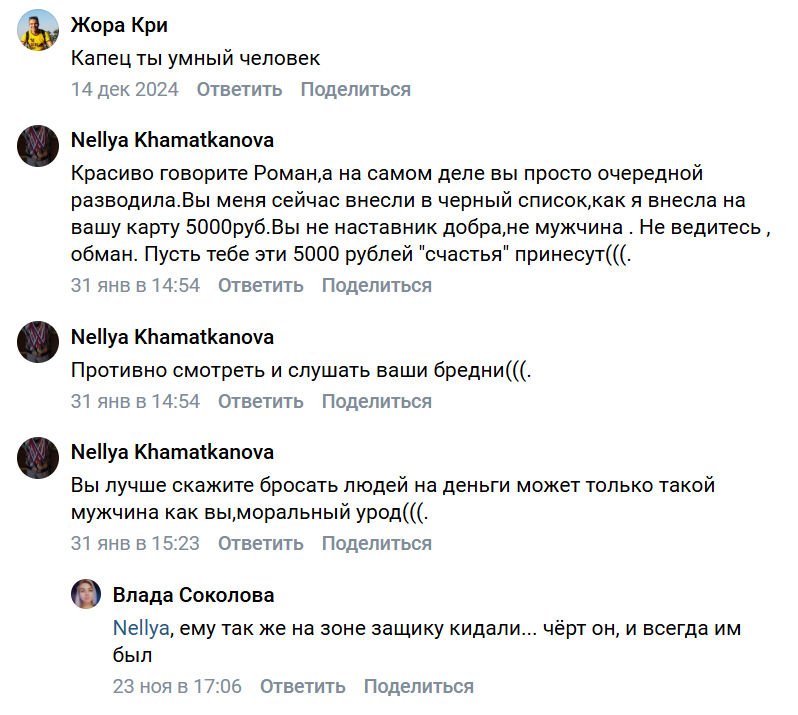Open Влада Соколова profile name link
The height and width of the screenshot is (715, 798).
coord(193,595)
